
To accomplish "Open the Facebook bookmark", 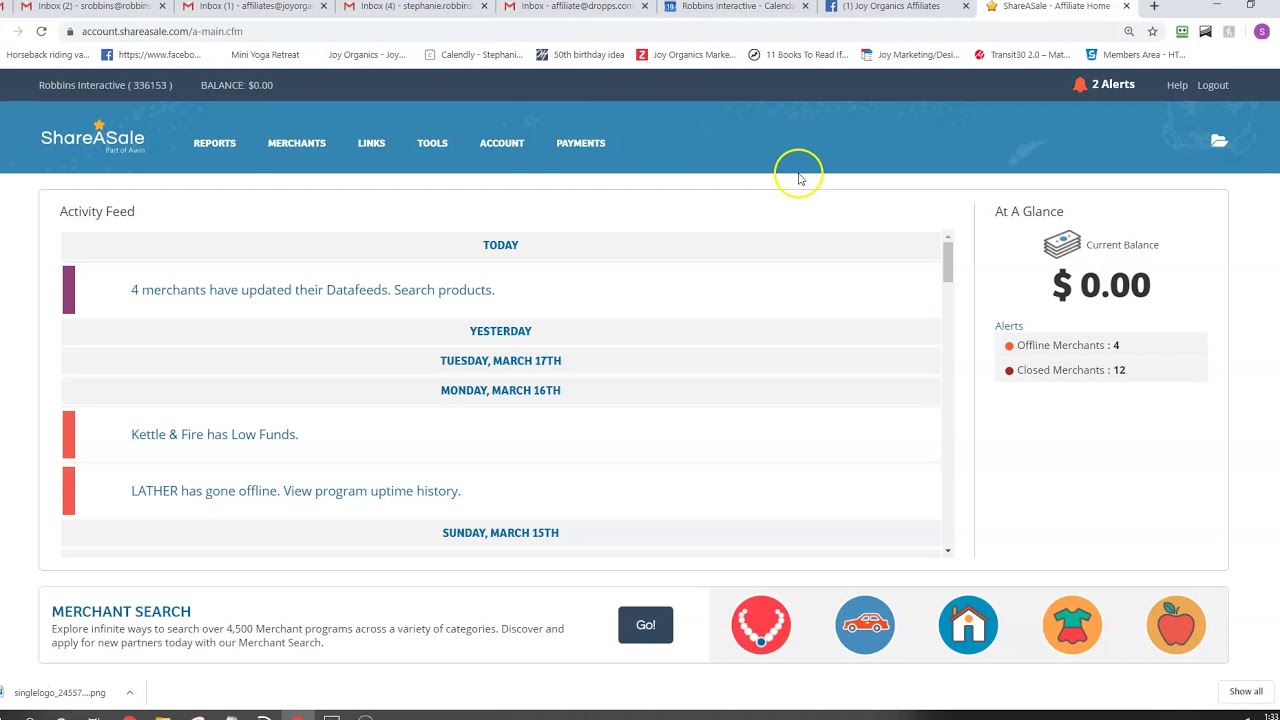I will tap(150, 55).
